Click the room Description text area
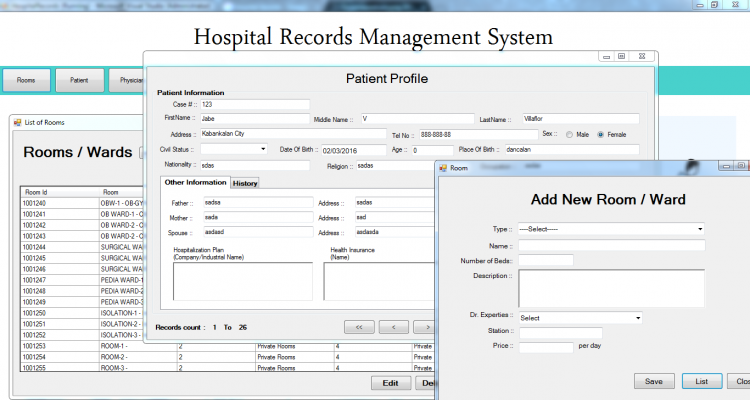750x400 pixels. 612,288
